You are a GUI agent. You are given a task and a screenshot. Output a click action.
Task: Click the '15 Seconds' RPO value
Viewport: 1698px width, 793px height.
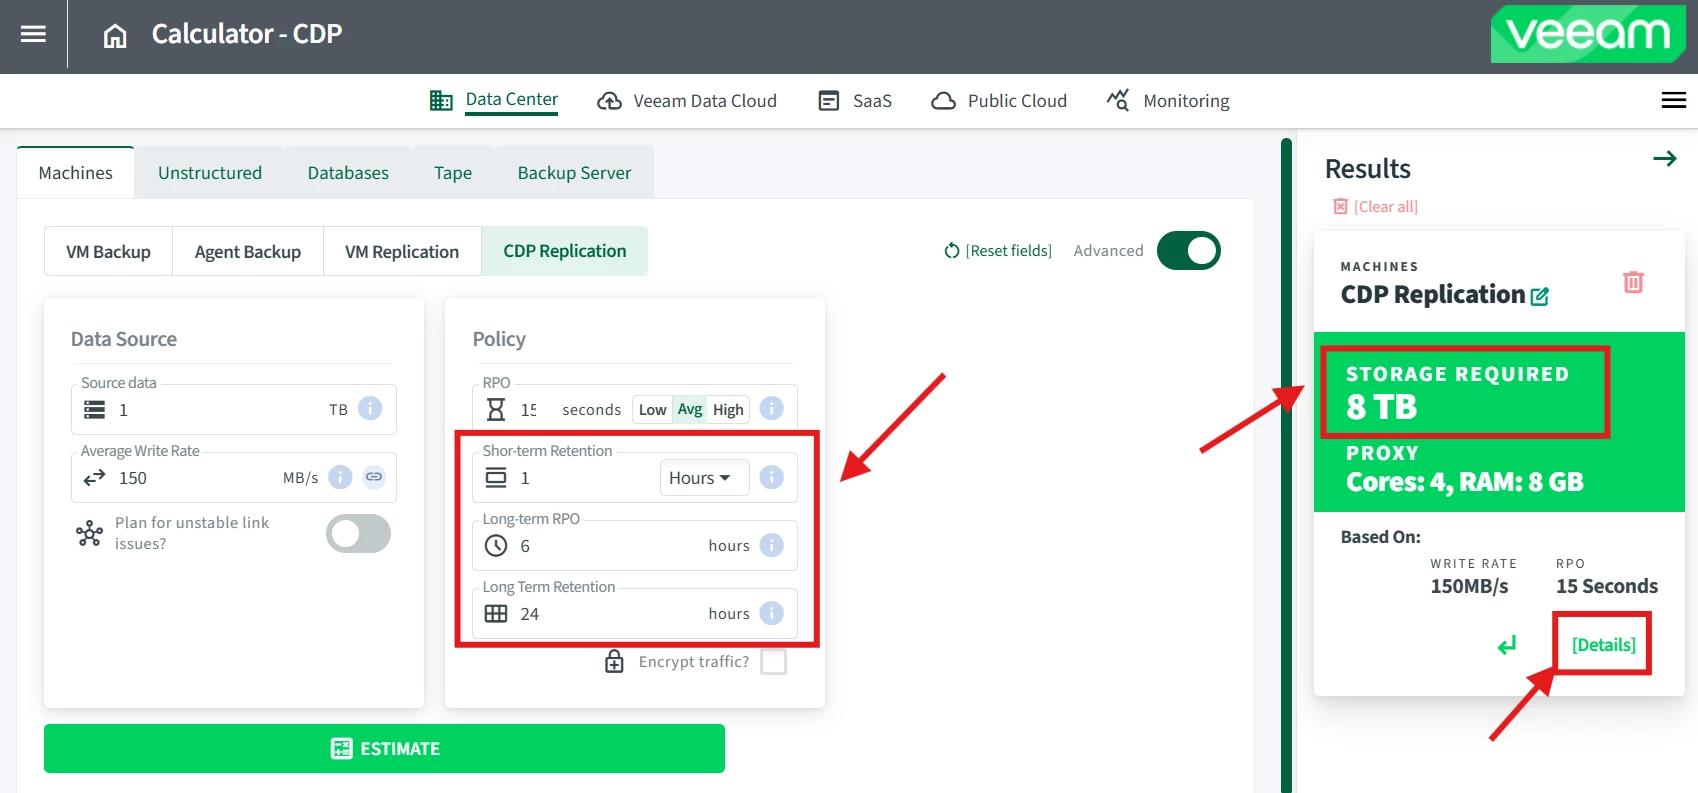click(1607, 586)
